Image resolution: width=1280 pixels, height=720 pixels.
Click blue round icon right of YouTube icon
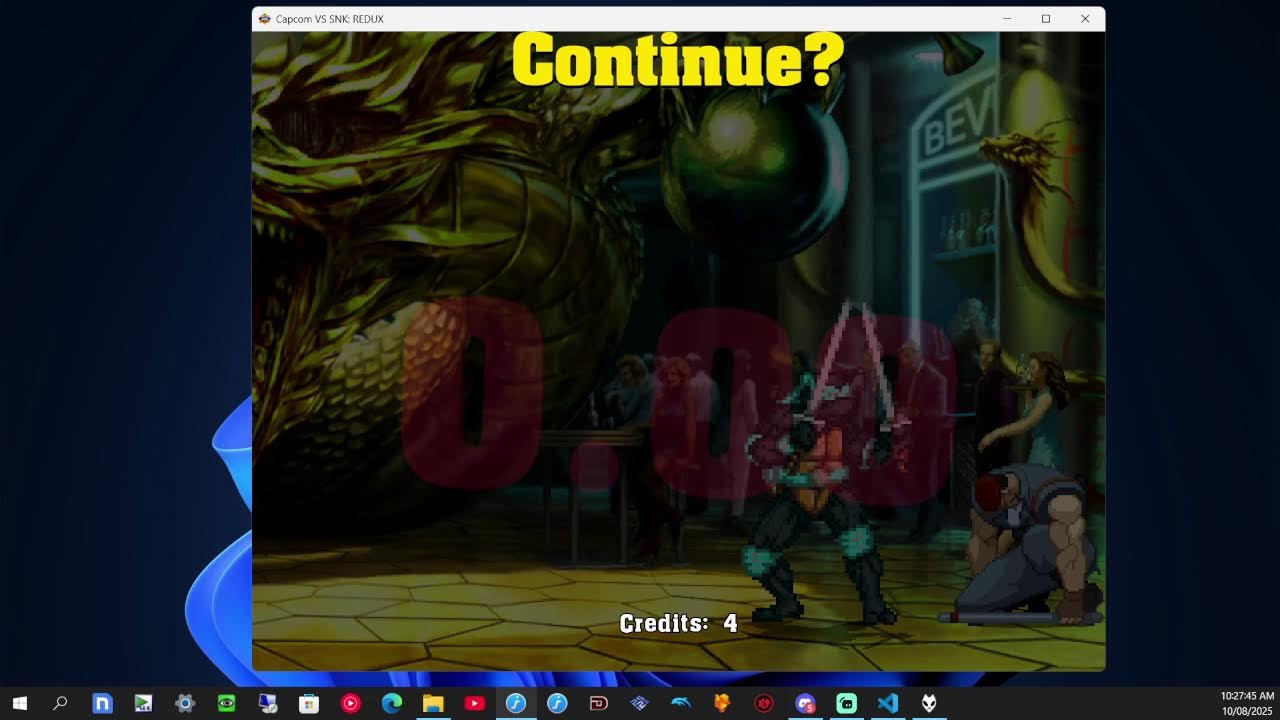click(x=516, y=703)
